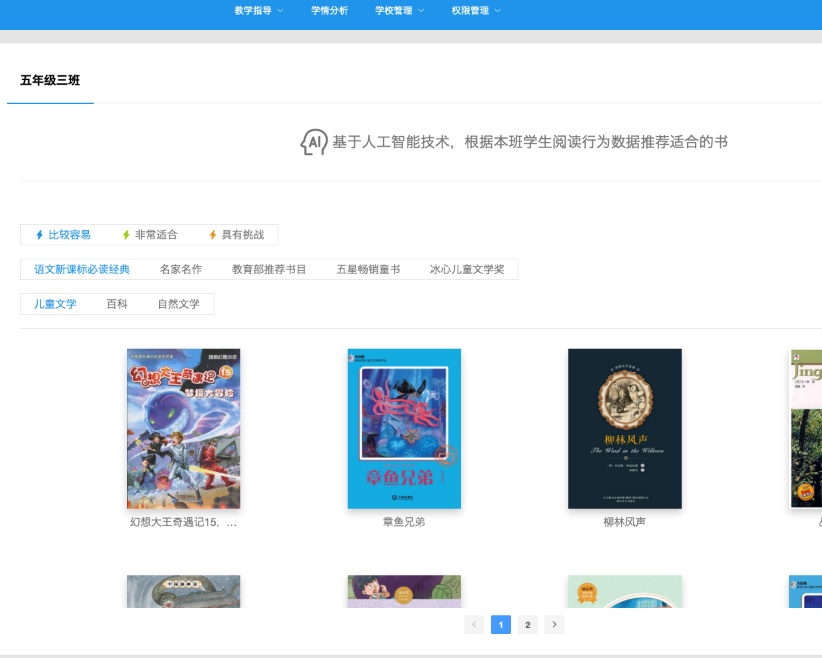Screen dimensions: 822x658
Task: Click the blue lightning icon of 比较容易
Action: coord(39,235)
